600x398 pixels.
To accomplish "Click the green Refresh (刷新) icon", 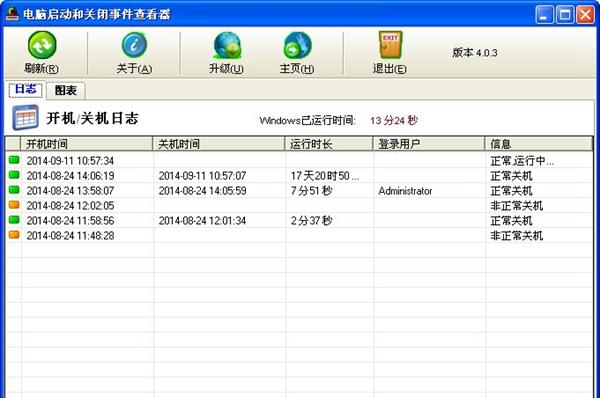I will click(42, 46).
